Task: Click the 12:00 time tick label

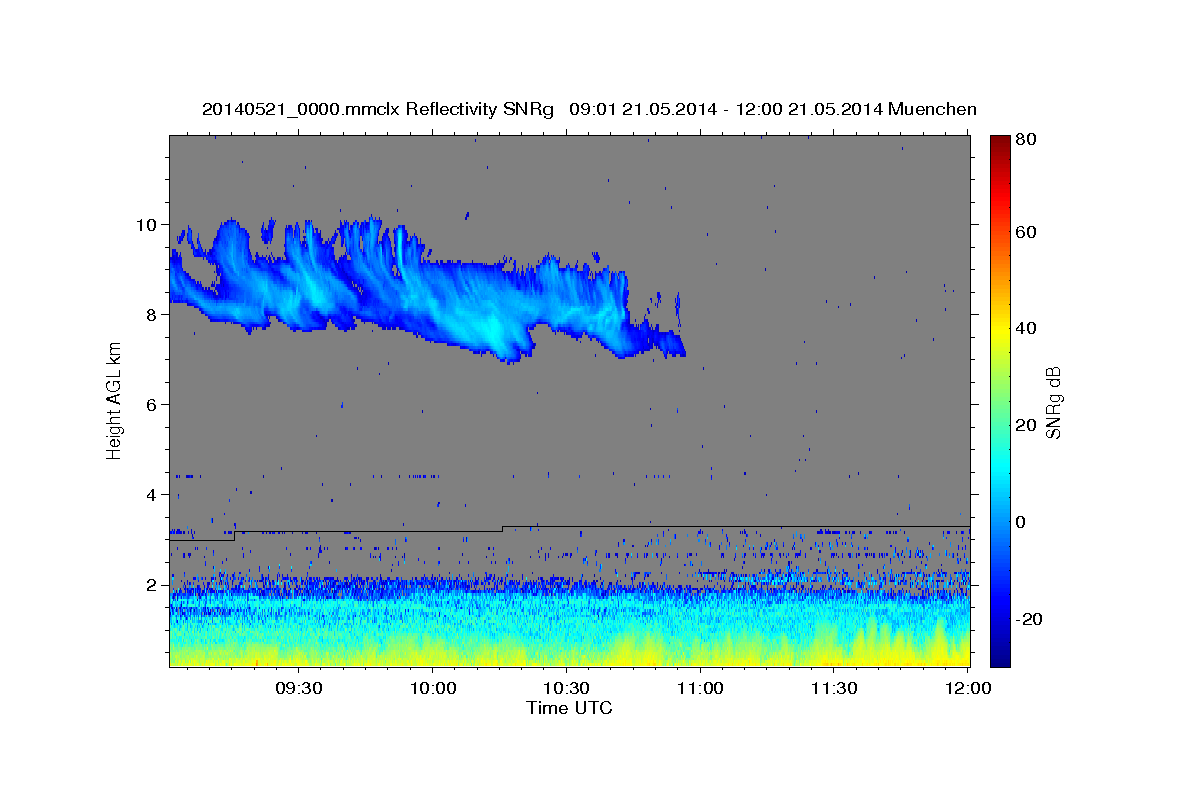Action: click(967, 688)
